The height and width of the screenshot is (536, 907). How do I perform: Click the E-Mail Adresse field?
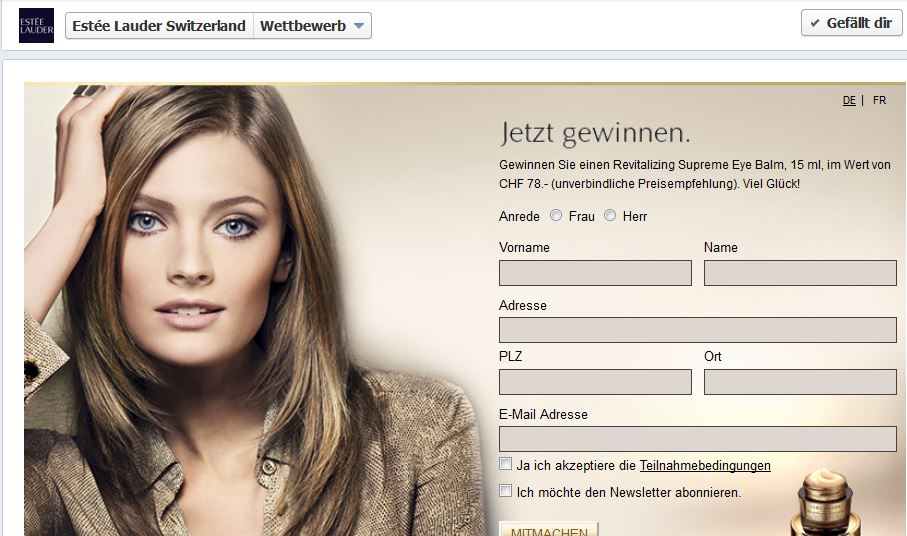[x=697, y=439]
